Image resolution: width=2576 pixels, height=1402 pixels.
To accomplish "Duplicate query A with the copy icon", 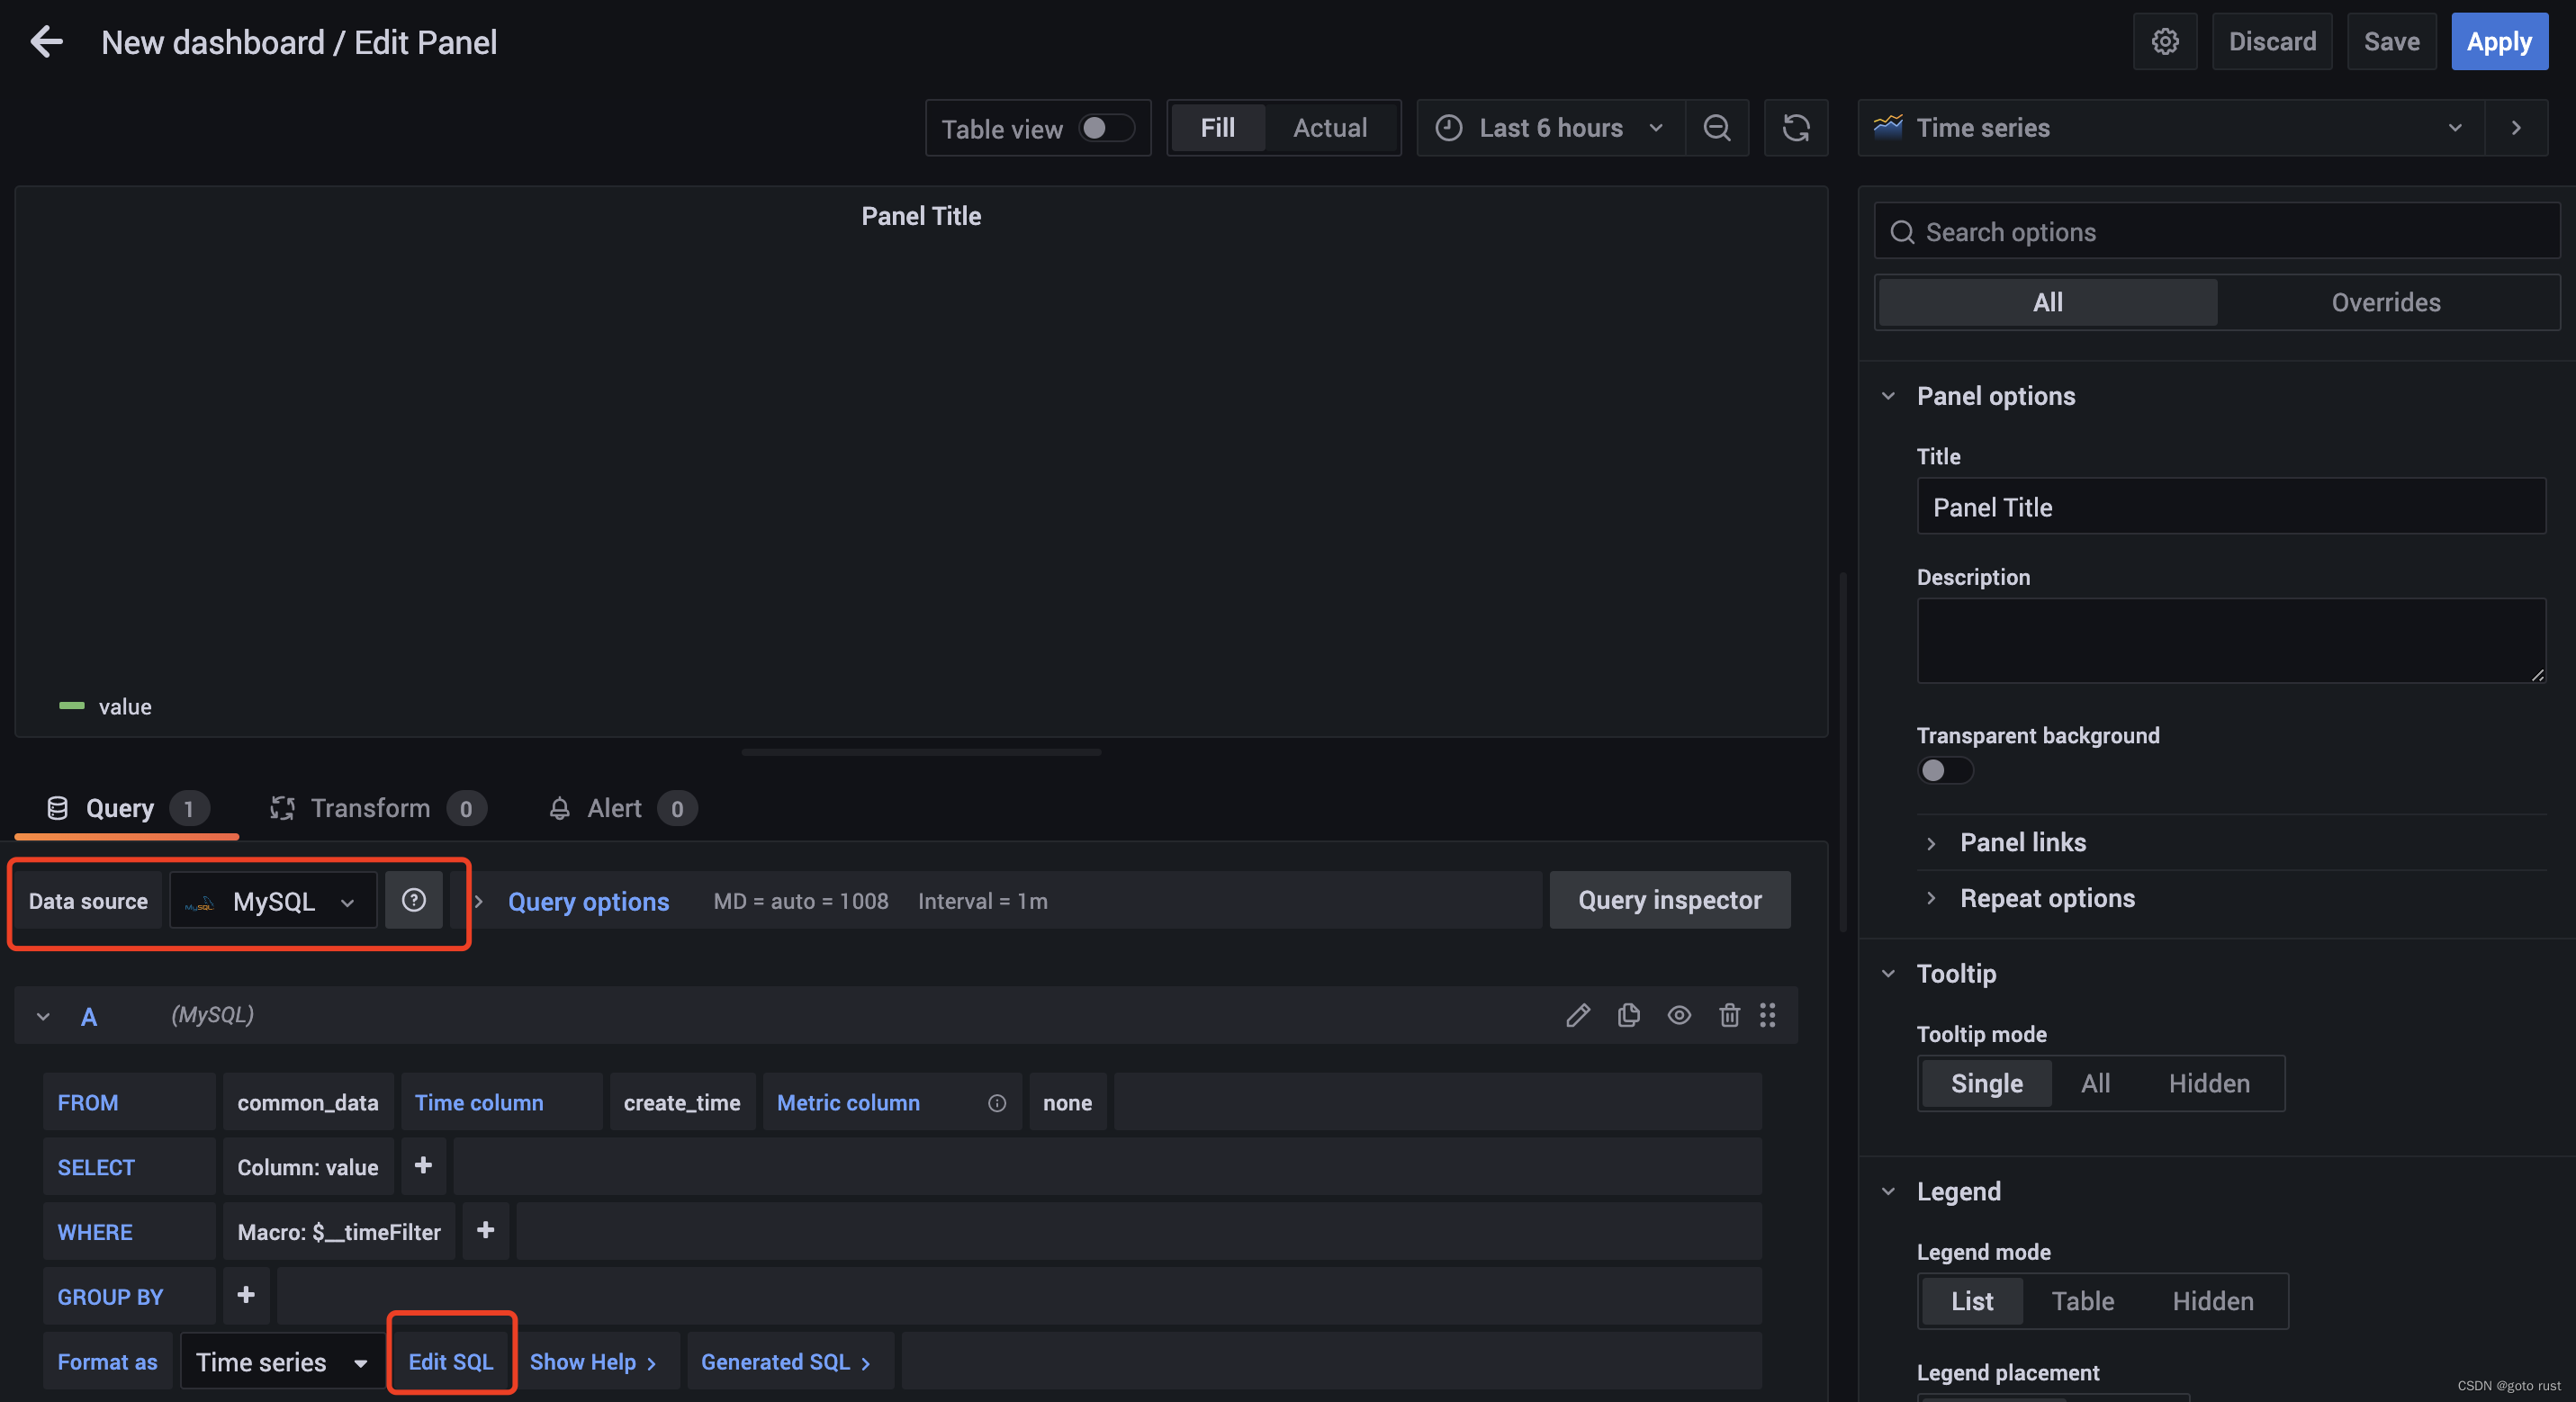I will coord(1628,1015).
